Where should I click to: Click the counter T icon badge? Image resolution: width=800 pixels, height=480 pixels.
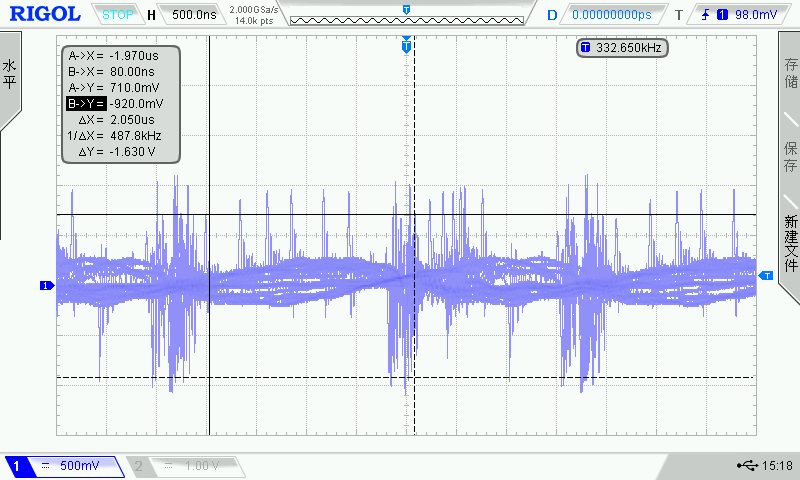(x=585, y=48)
